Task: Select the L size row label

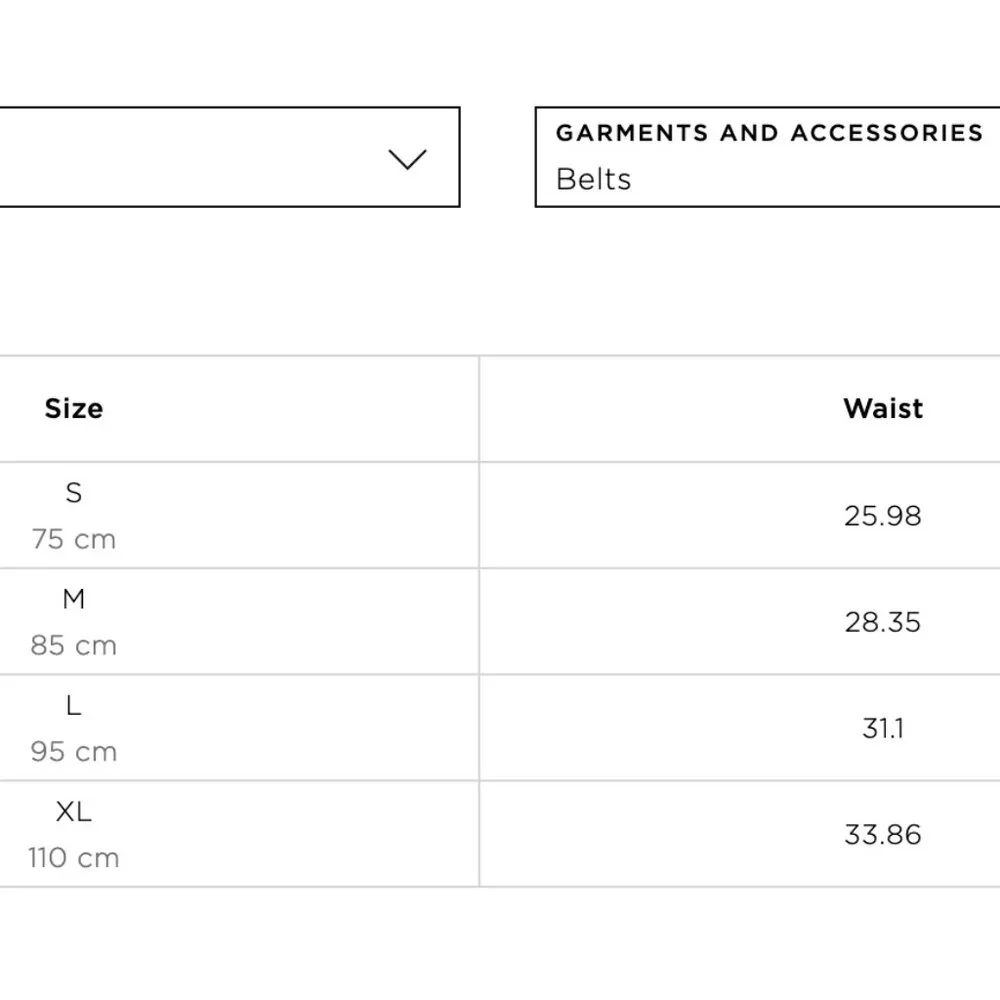Action: 74,705
